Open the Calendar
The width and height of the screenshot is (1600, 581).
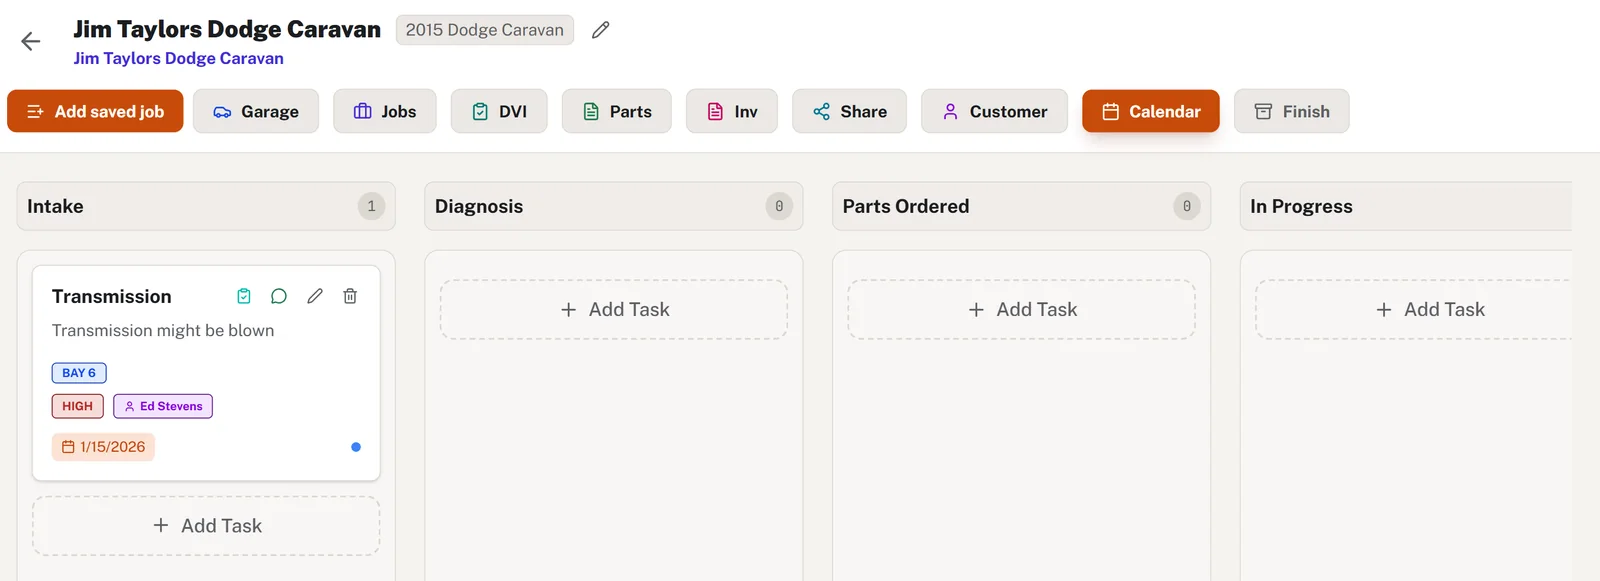pos(1151,111)
